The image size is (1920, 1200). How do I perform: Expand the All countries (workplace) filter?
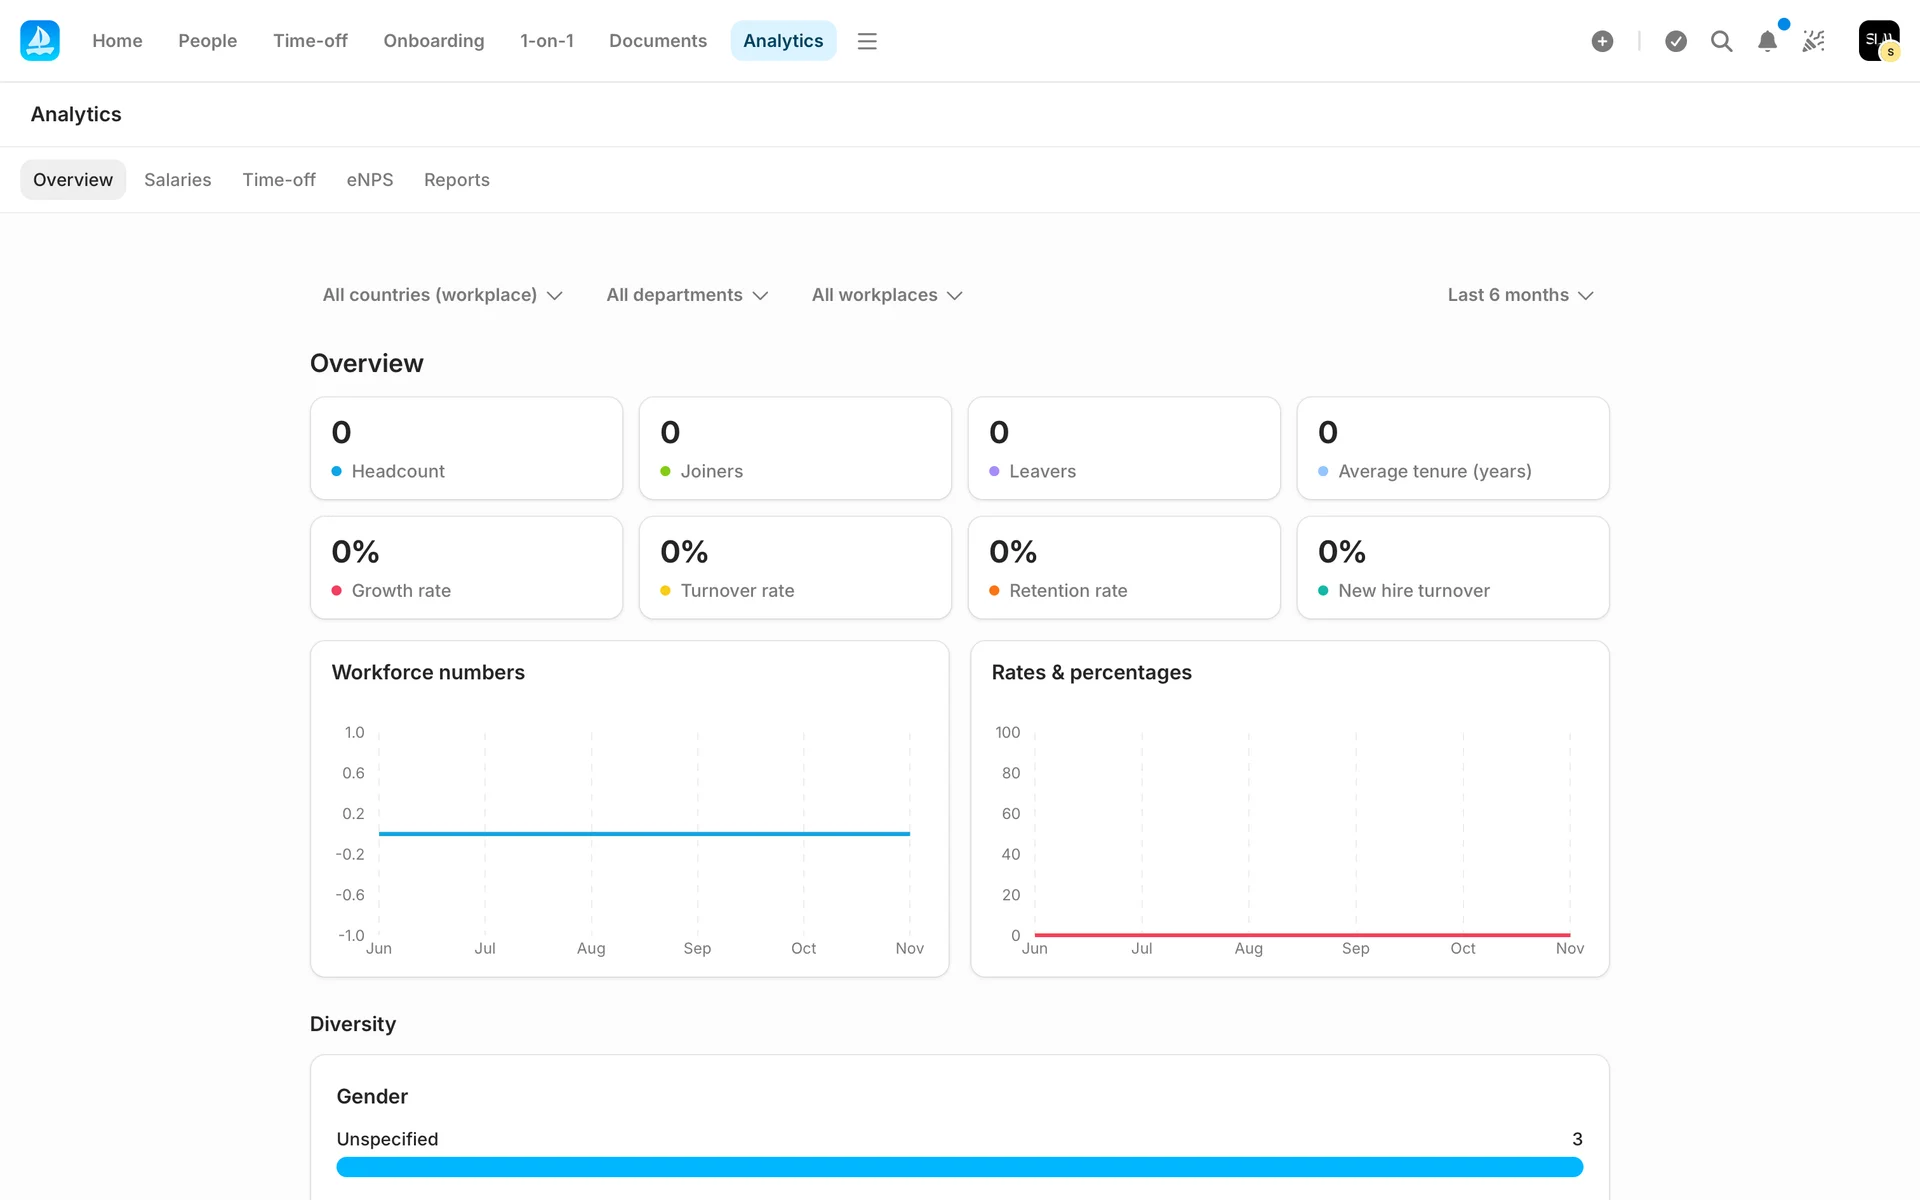[442, 295]
